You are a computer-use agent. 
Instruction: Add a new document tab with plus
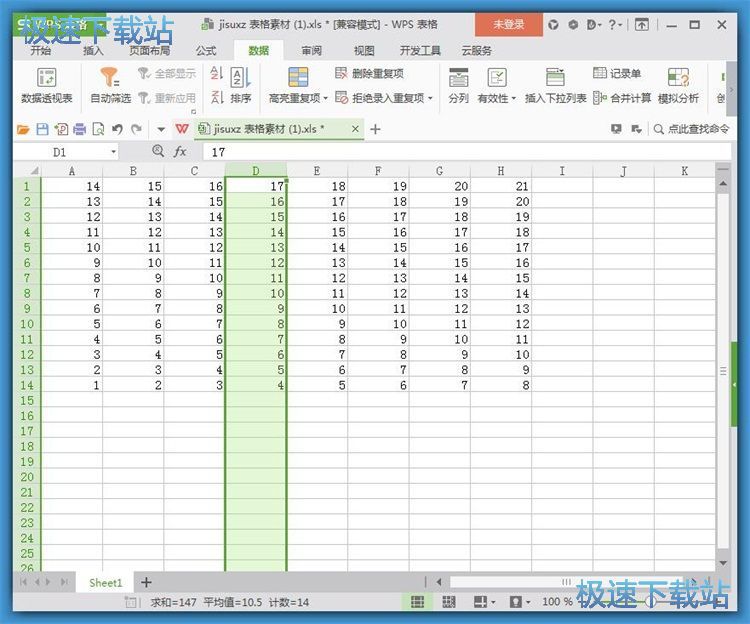[x=375, y=129]
